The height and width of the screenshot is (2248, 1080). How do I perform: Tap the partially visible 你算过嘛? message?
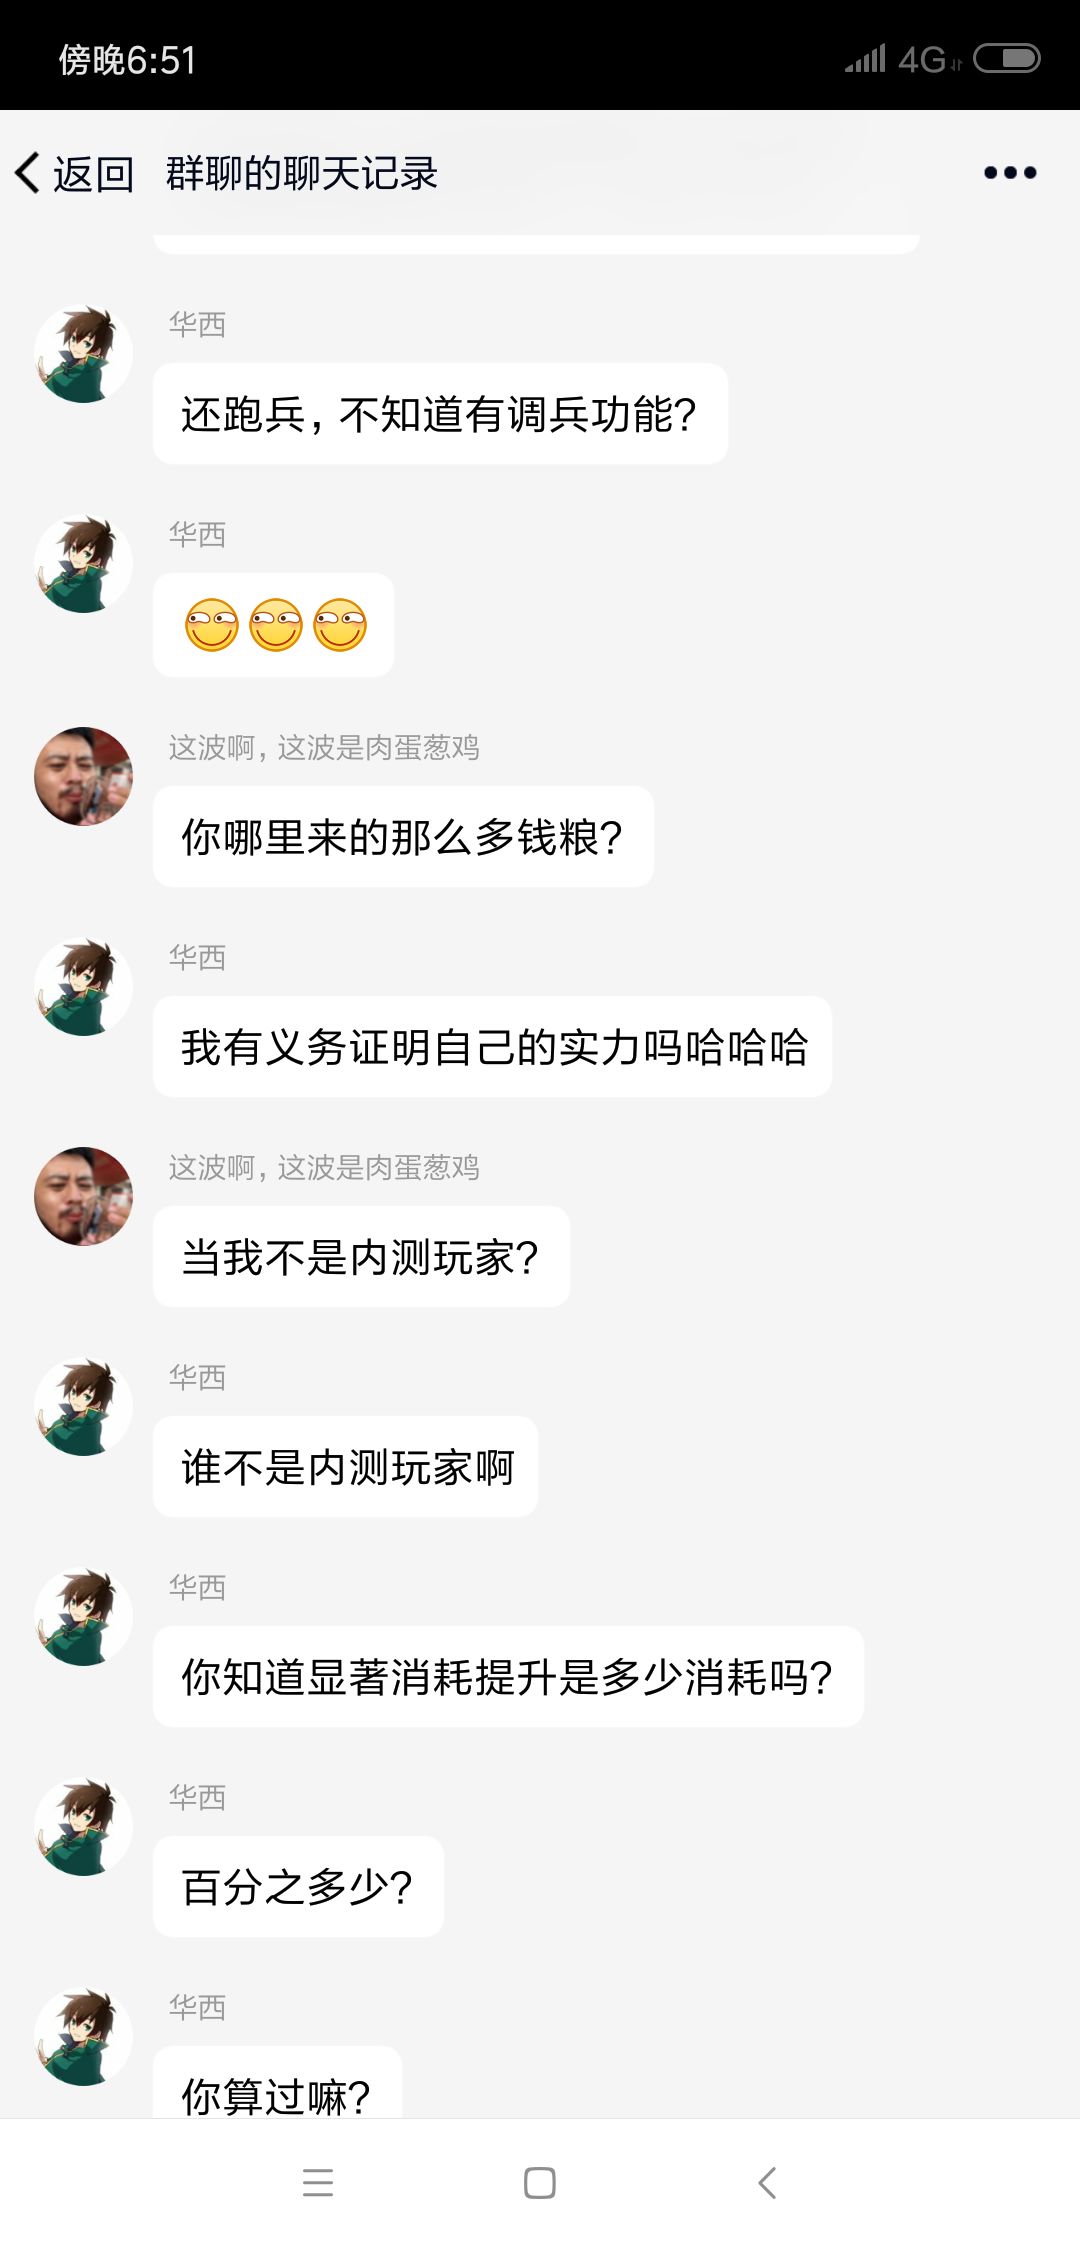click(277, 2088)
